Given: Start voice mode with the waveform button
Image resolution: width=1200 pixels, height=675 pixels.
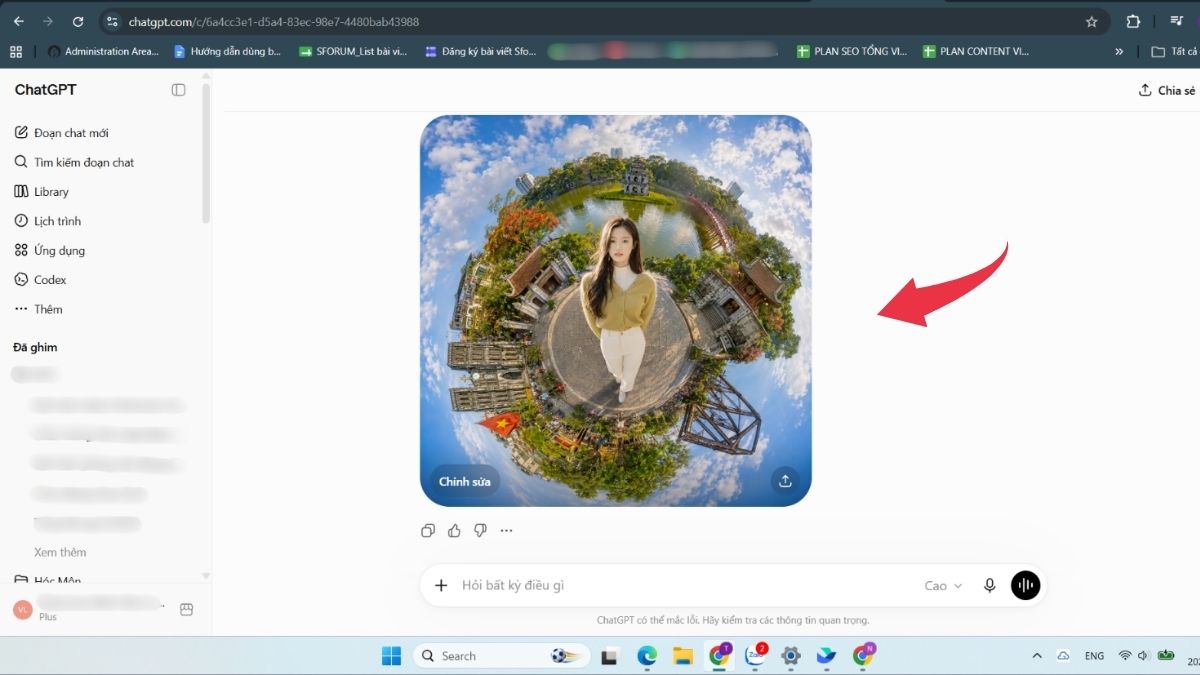Looking at the screenshot, I should point(1025,585).
